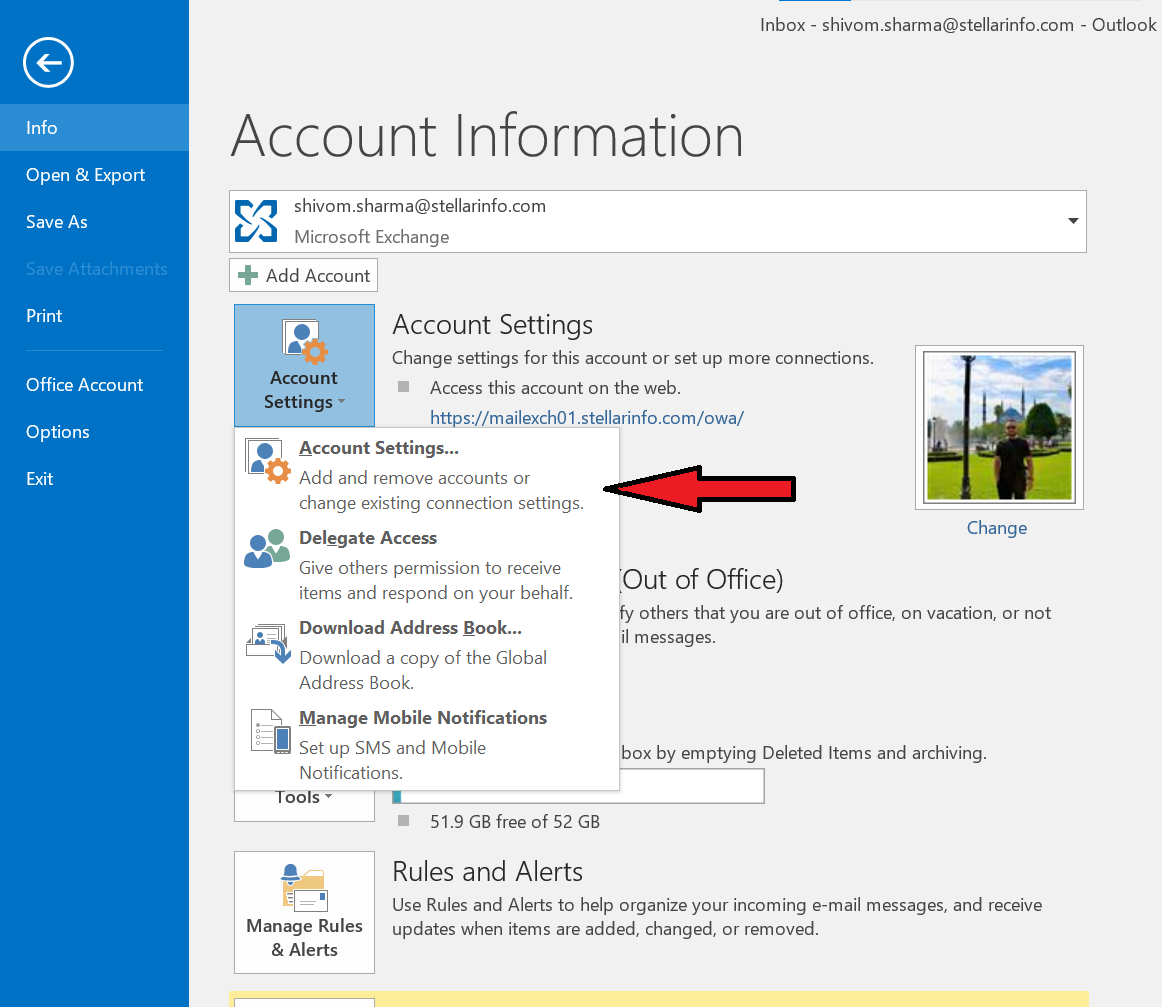Switch to the Open & Export tab
Viewport: 1162px width, 1007px height.
pyautogui.click(x=85, y=174)
